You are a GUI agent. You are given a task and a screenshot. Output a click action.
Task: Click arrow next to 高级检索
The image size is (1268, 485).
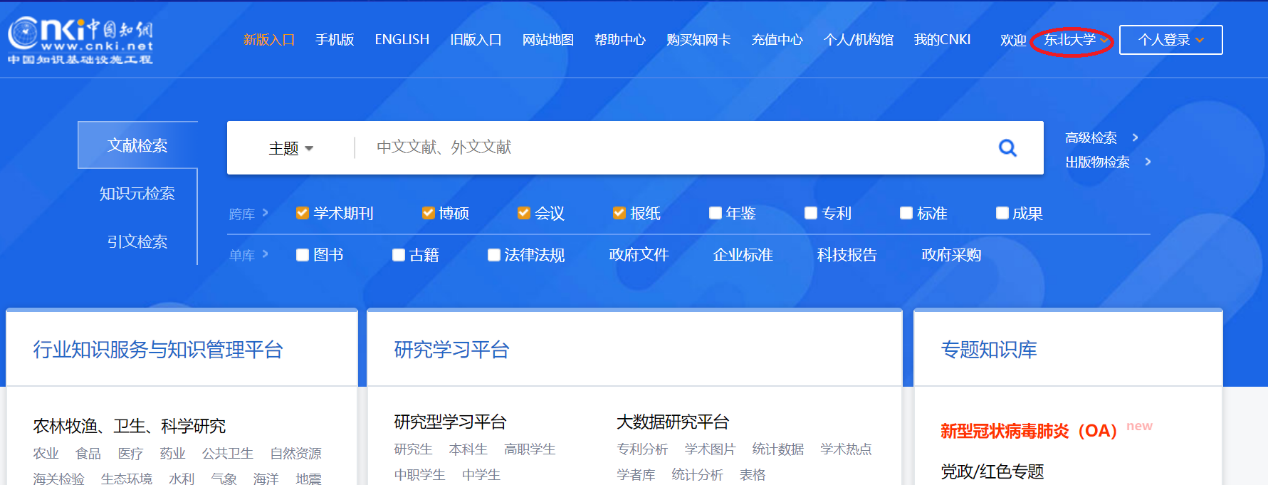point(1136,138)
